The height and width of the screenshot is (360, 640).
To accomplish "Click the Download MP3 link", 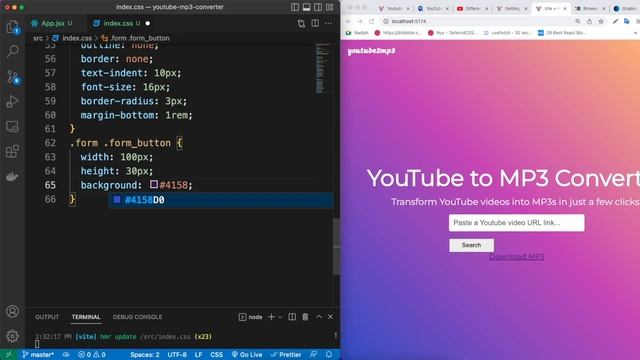I will point(516,257).
